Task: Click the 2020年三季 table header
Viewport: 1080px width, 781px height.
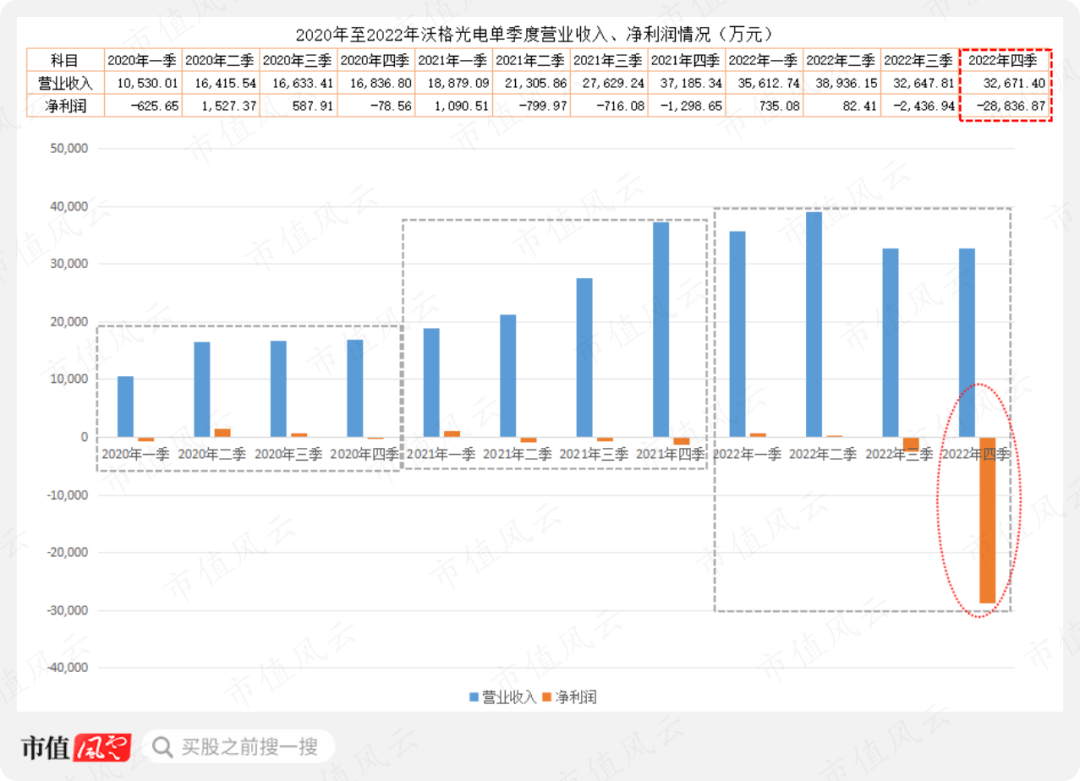Action: [298, 60]
